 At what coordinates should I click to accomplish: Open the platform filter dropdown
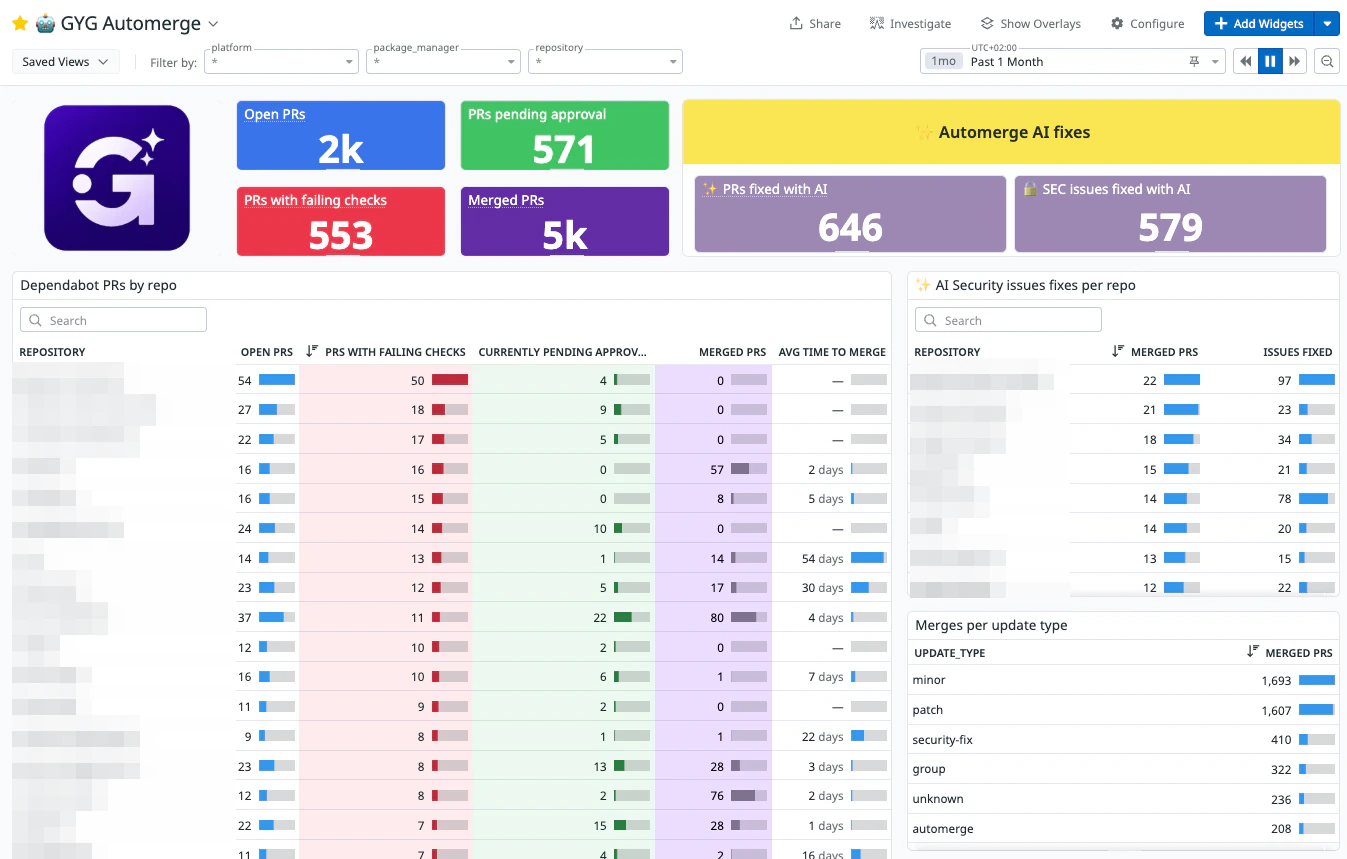(x=281, y=61)
